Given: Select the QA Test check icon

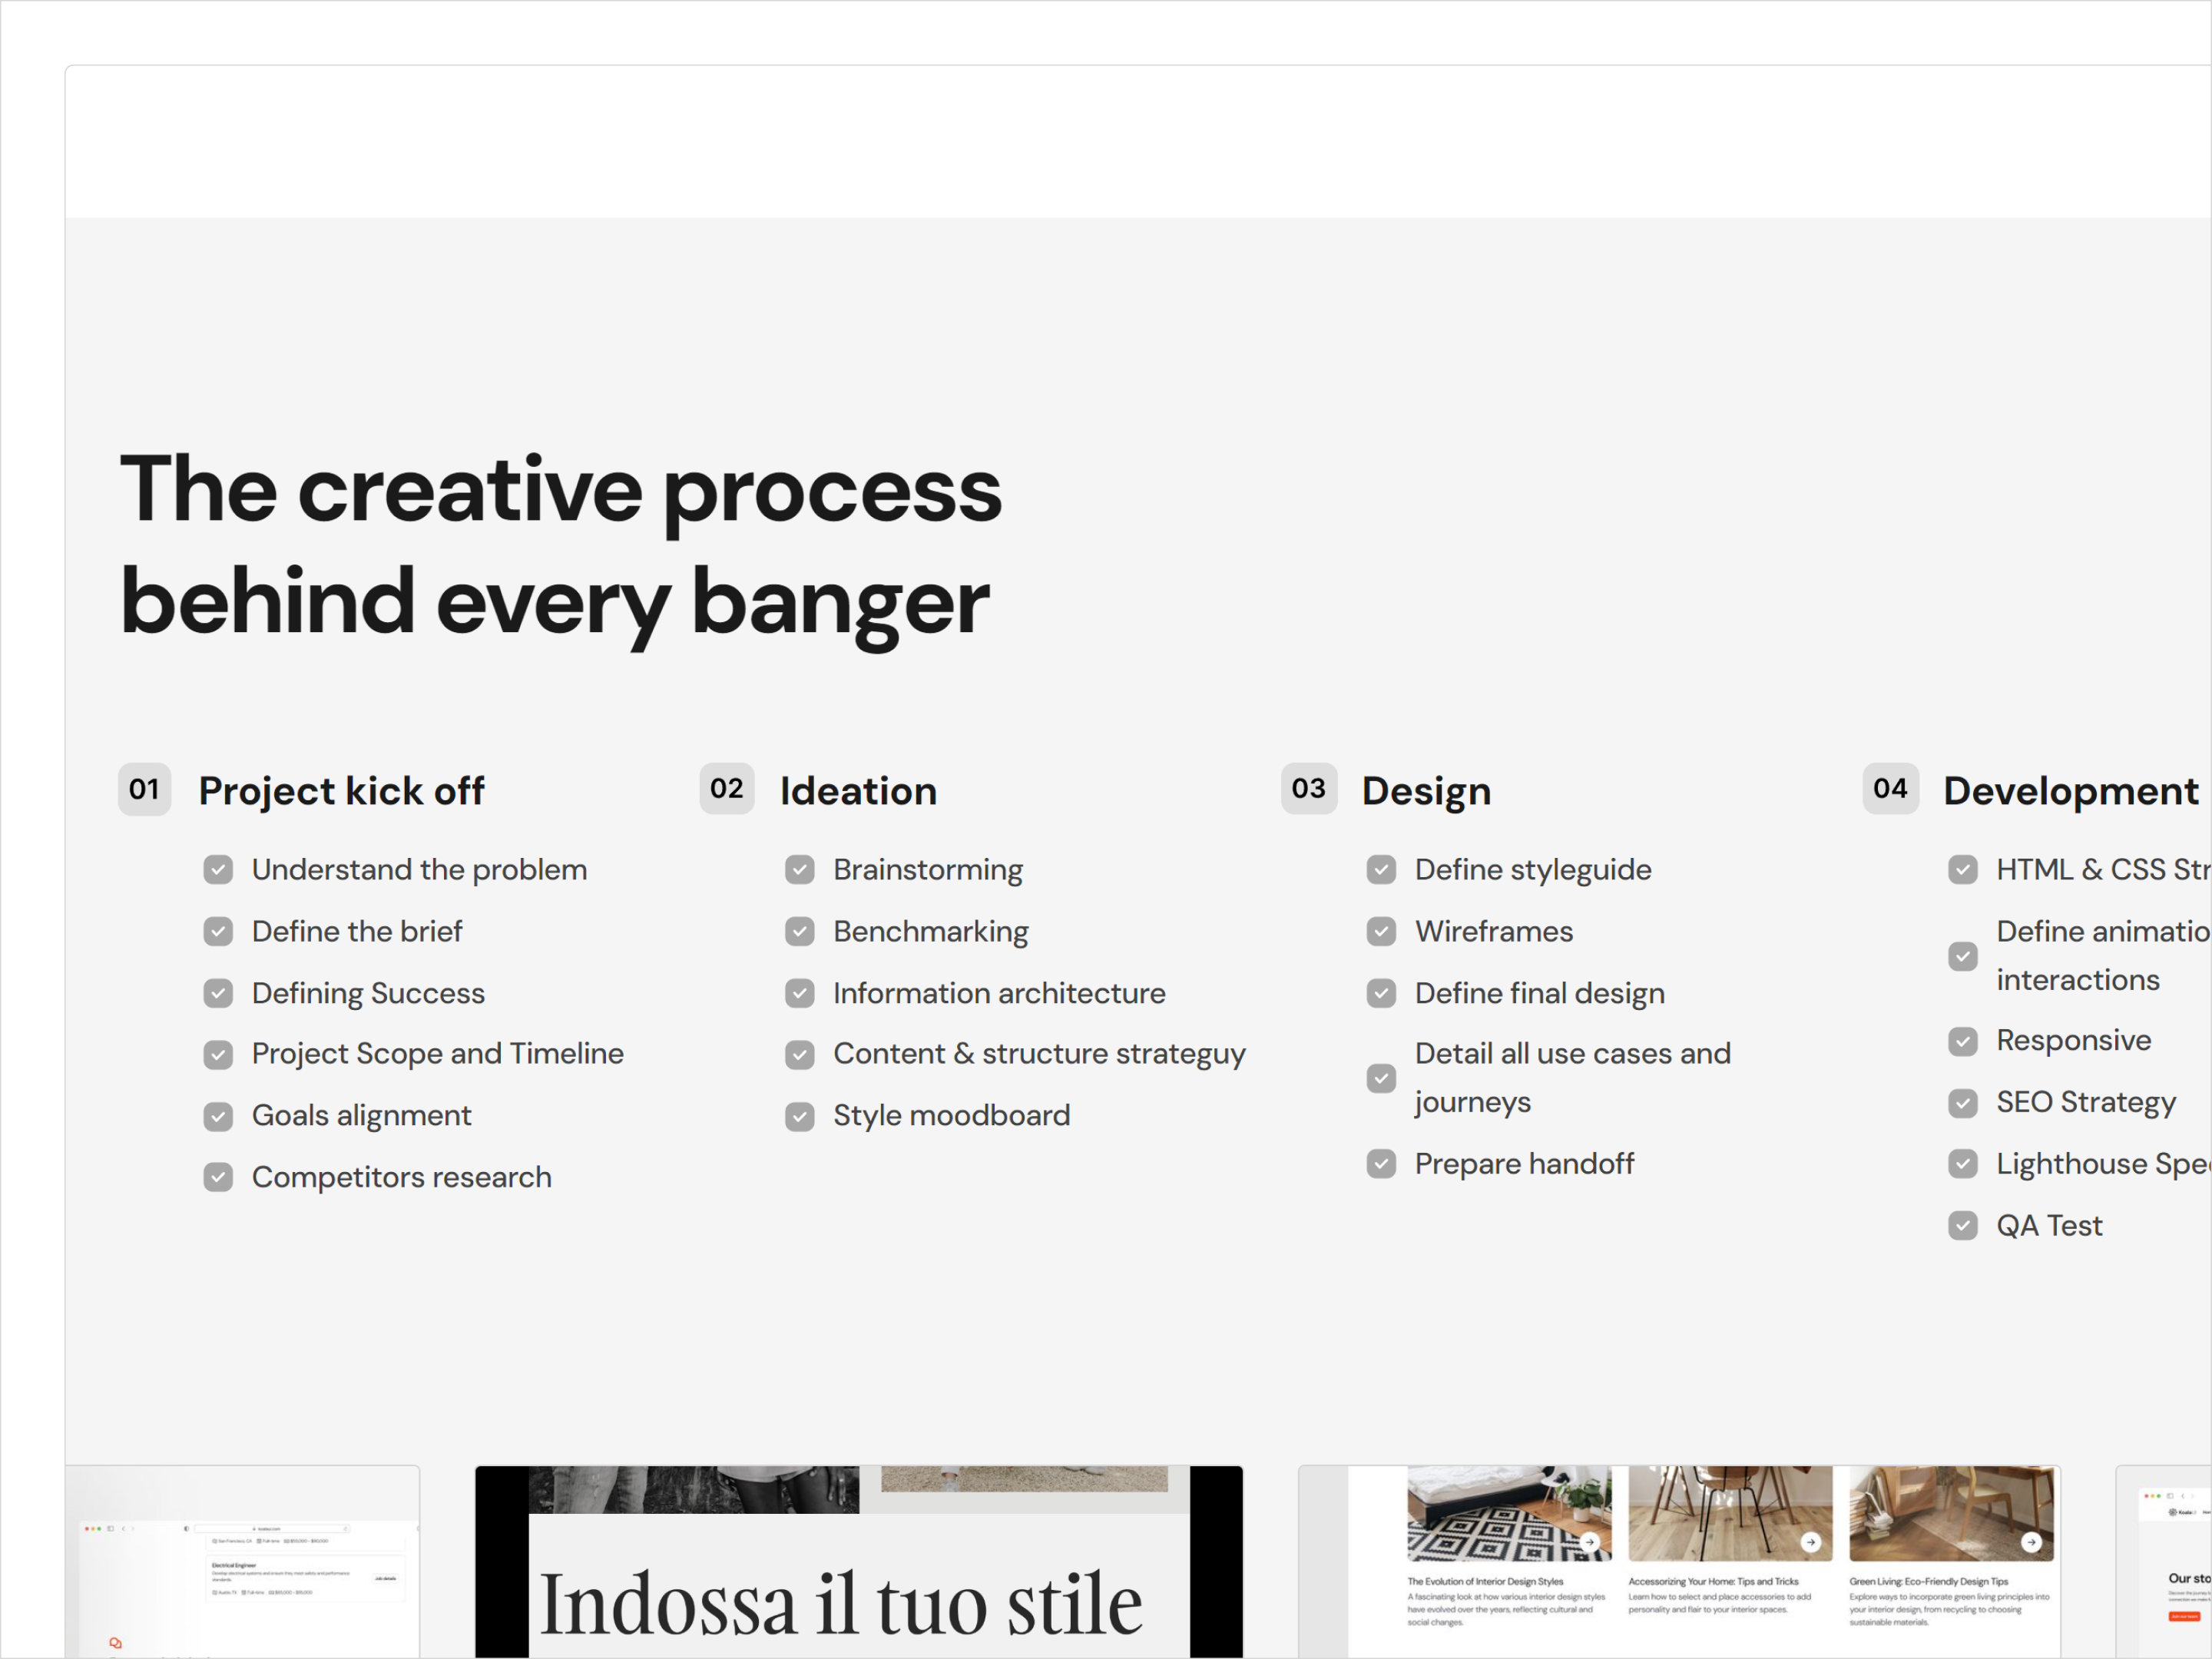Looking at the screenshot, I should (1963, 1226).
